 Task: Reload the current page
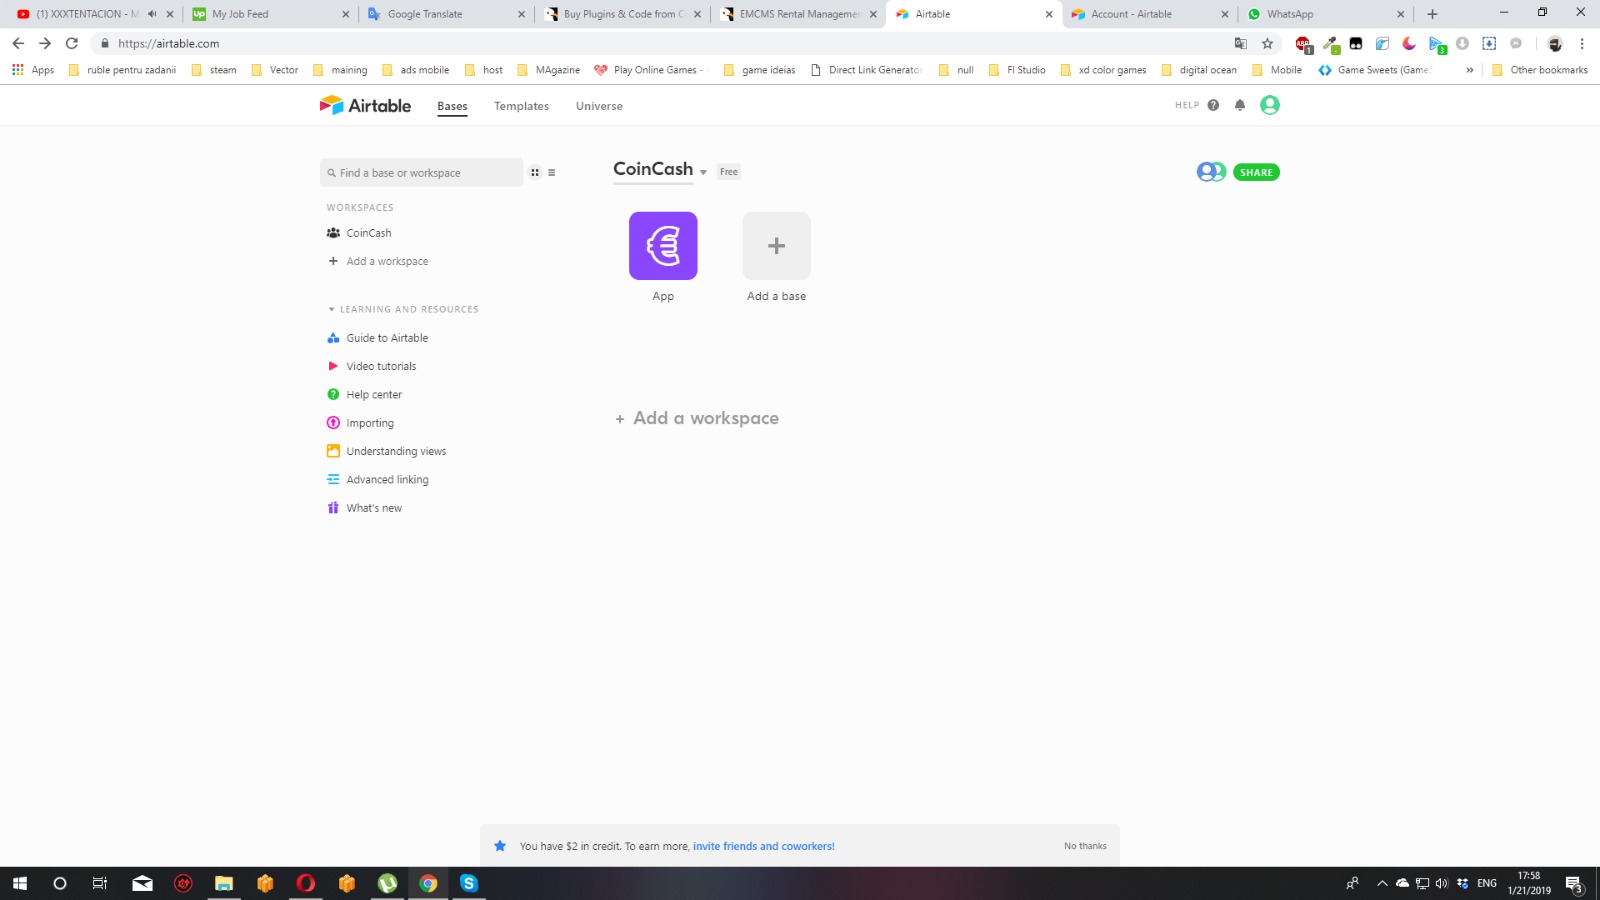coord(72,44)
